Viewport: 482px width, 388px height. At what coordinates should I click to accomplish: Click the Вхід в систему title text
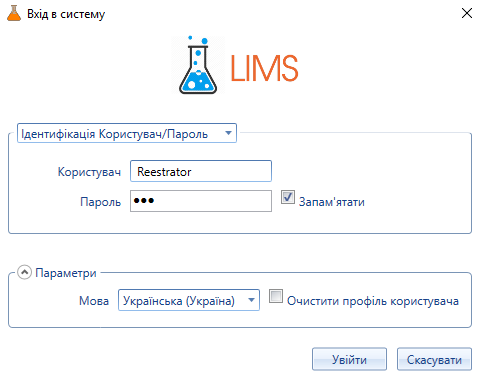(66, 14)
